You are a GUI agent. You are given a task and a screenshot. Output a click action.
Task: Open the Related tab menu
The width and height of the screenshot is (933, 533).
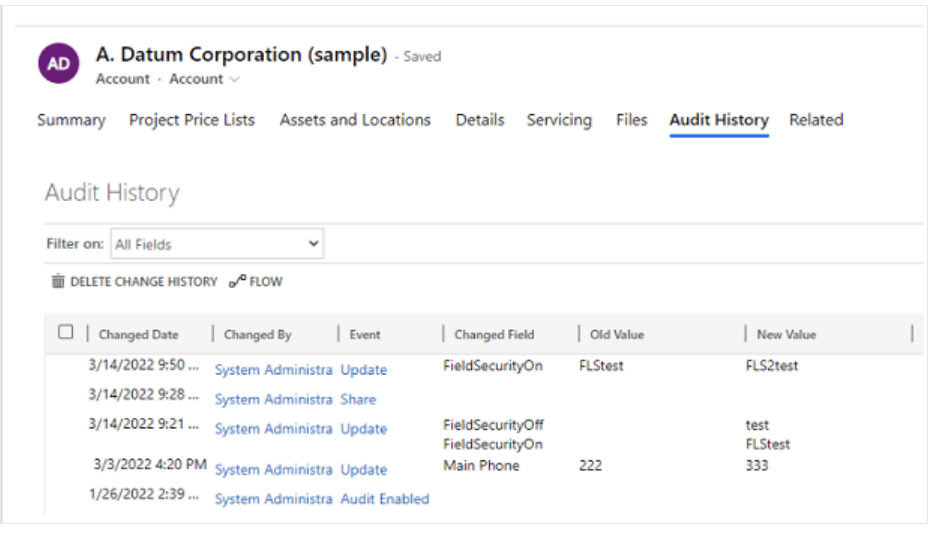click(x=815, y=120)
